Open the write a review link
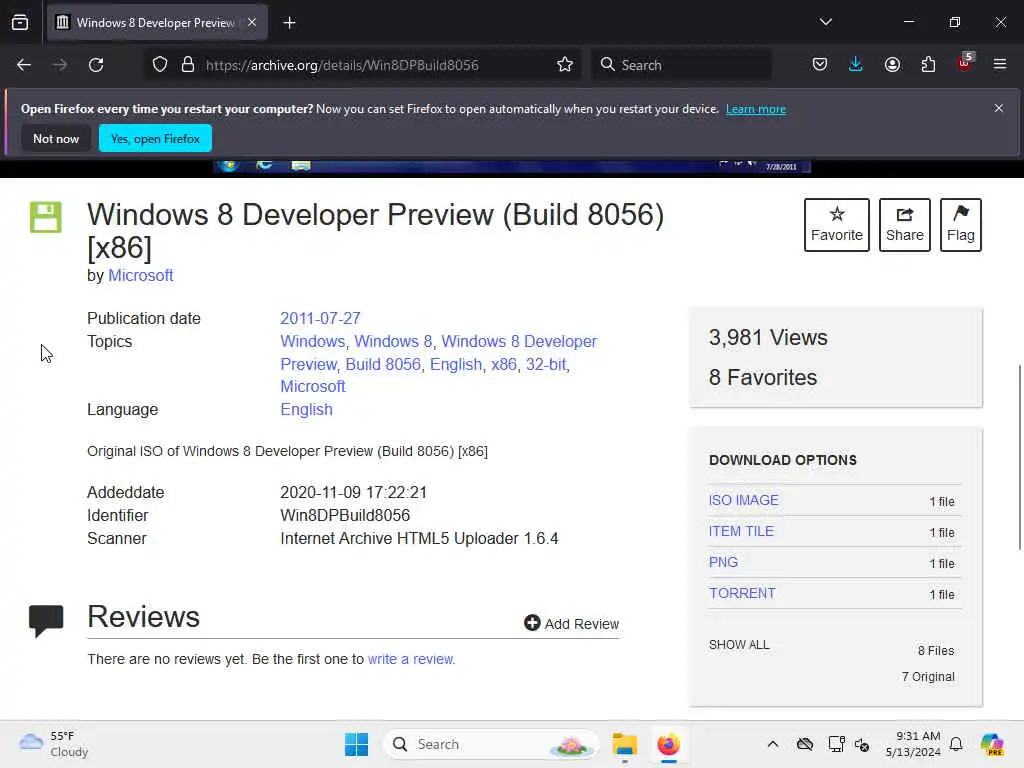Screen dimensions: 1024x768 click(411, 659)
